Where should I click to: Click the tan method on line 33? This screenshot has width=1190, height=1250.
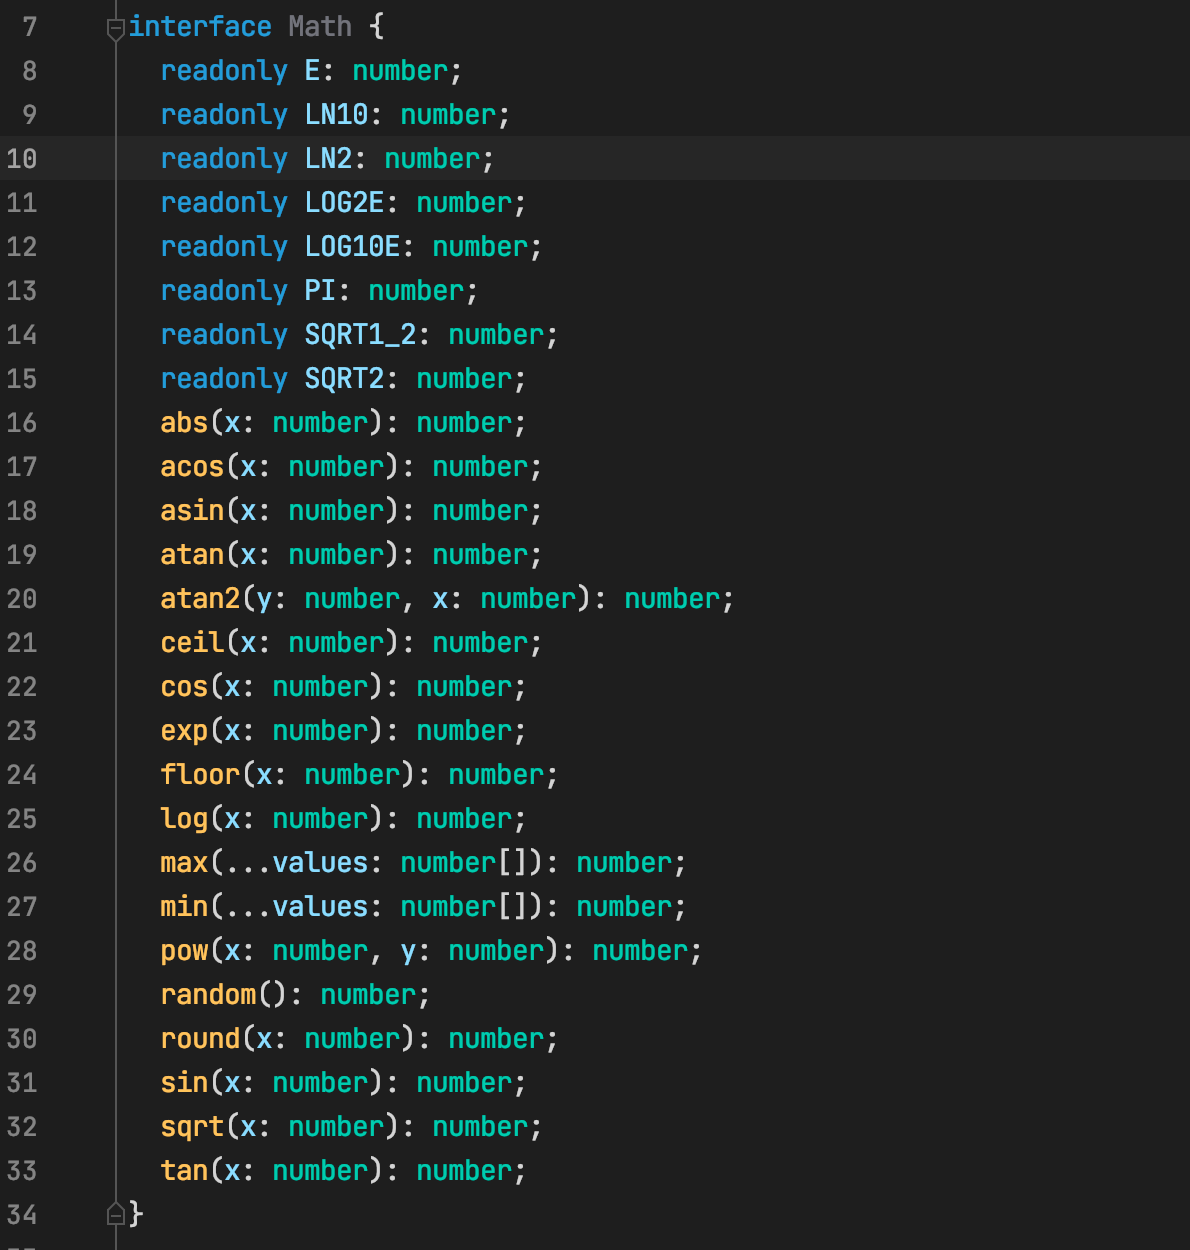pyautogui.click(x=184, y=1170)
